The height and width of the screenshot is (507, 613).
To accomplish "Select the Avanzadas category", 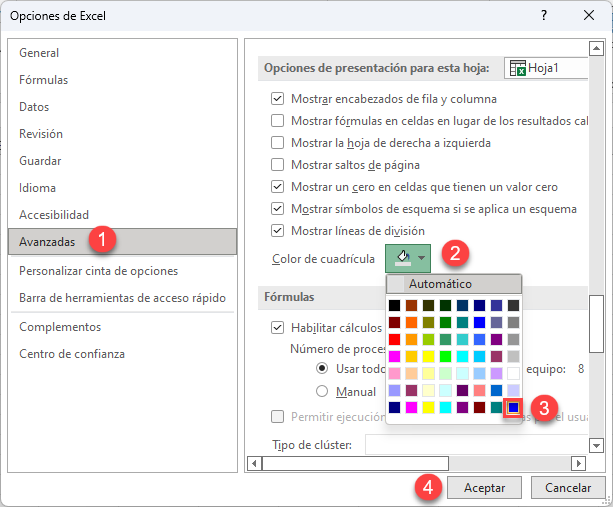I will click(x=122, y=242).
